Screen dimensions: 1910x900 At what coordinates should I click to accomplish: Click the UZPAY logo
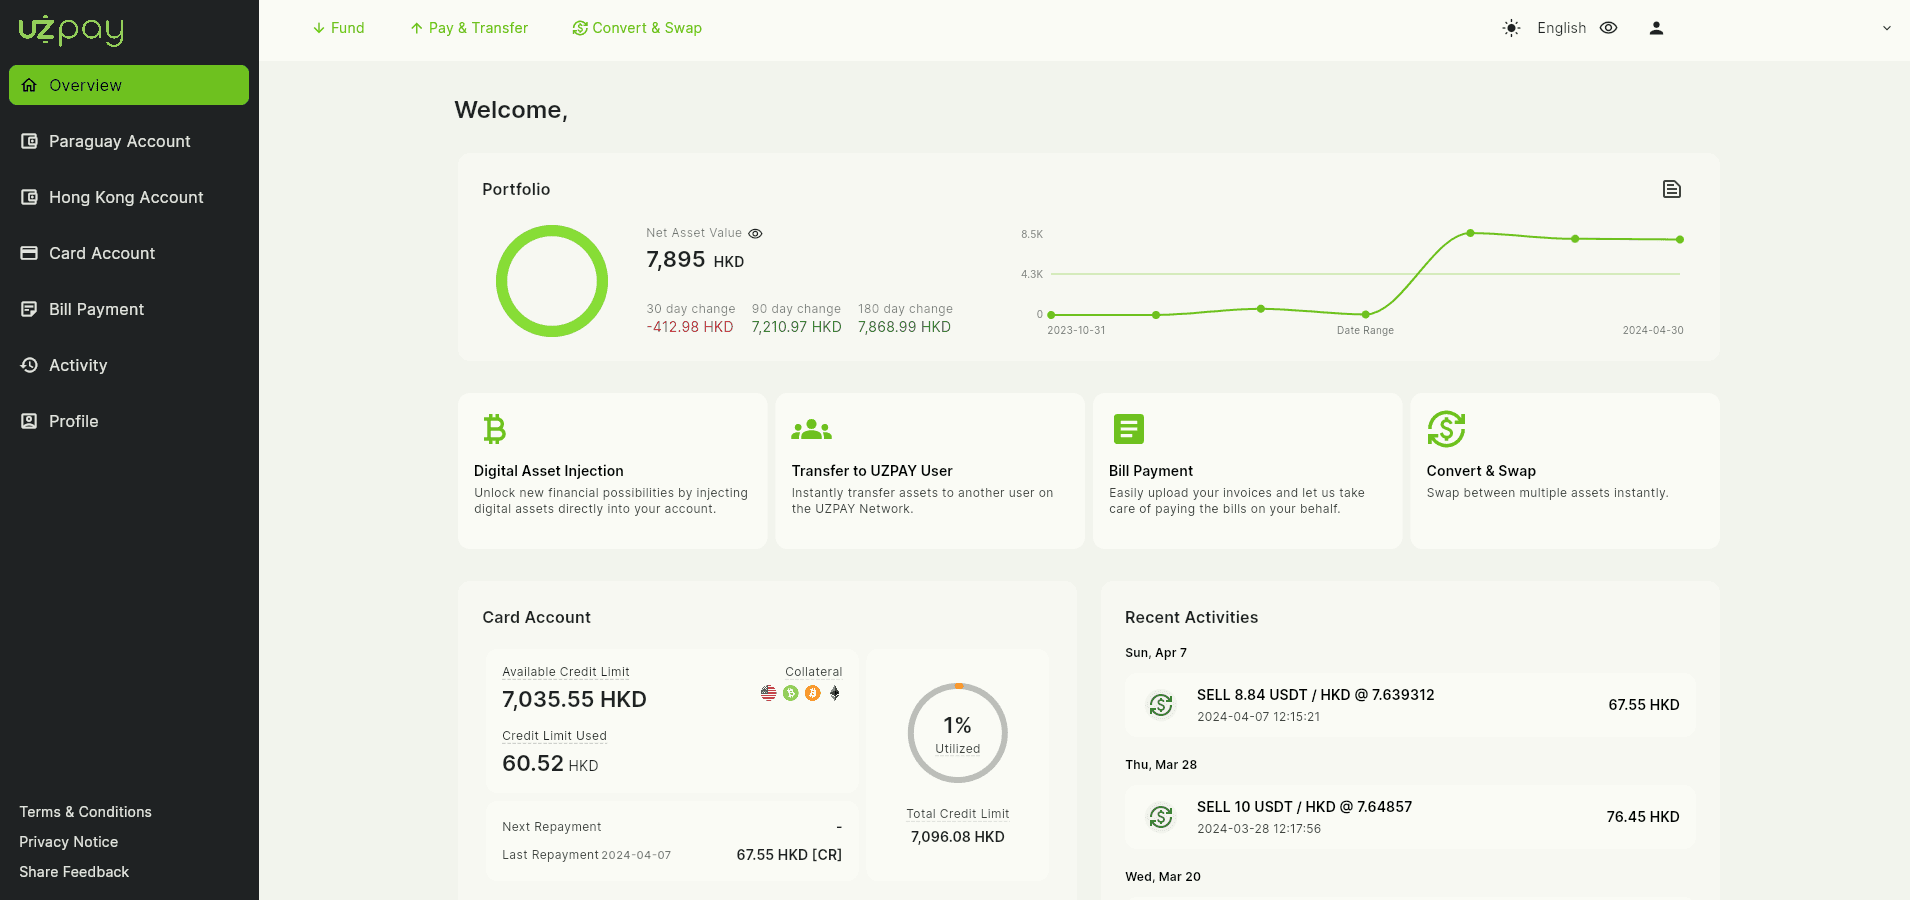coord(71,30)
